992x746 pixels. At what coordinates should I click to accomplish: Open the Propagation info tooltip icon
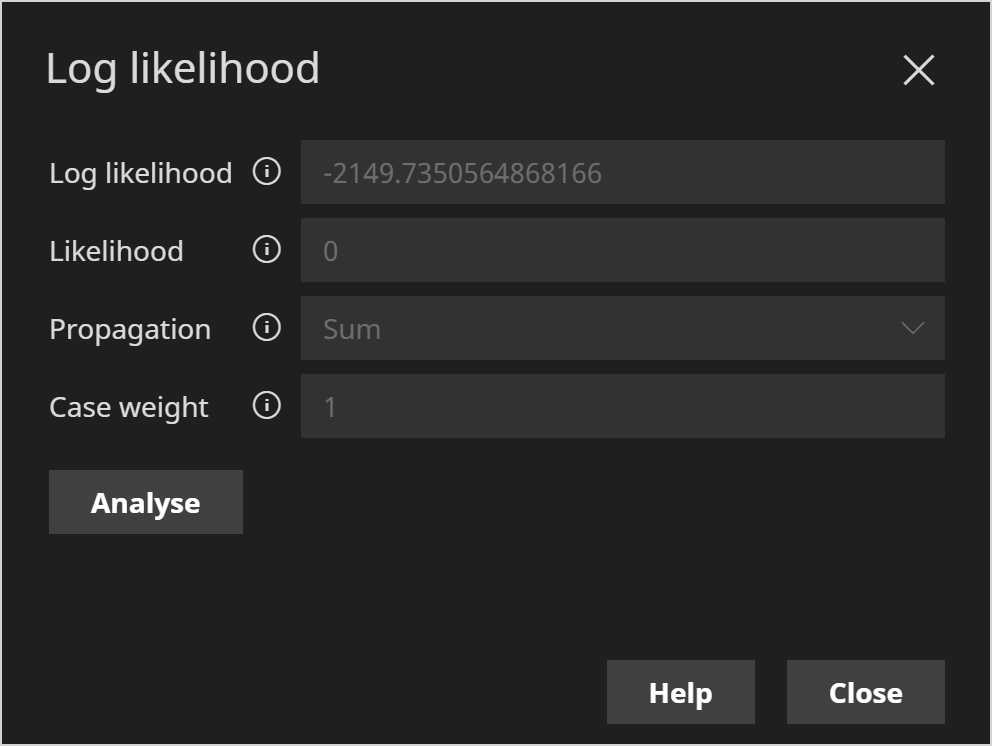[265, 328]
